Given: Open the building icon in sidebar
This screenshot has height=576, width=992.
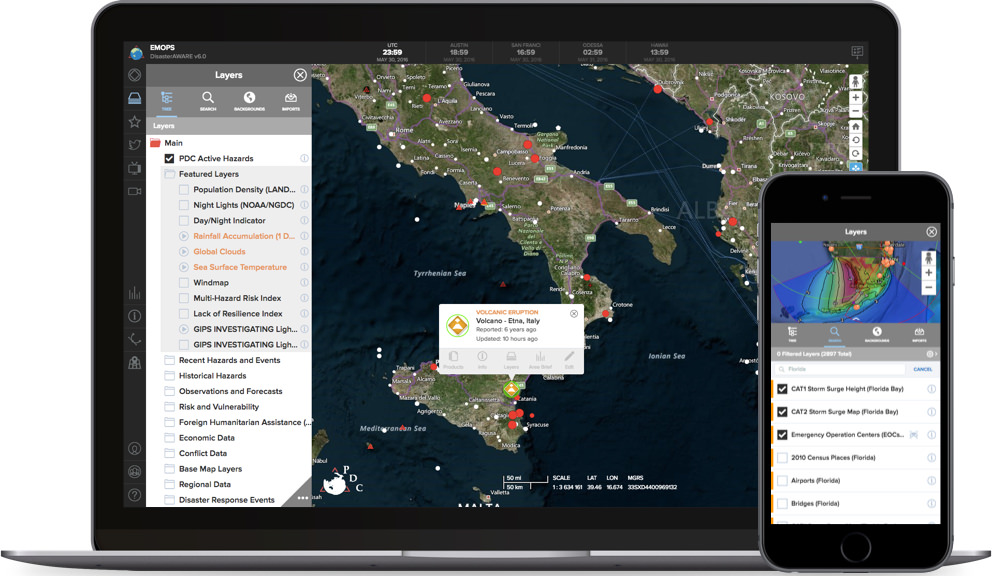Looking at the screenshot, I should pos(135,363).
